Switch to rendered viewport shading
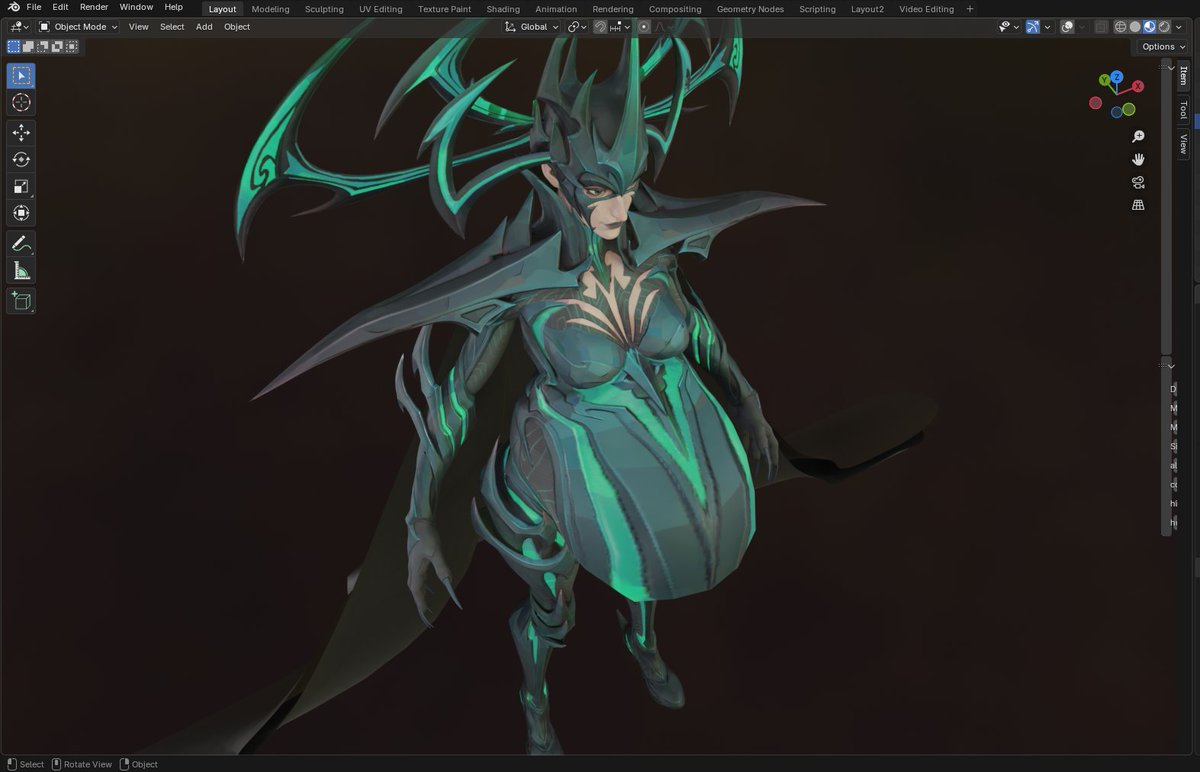The width and height of the screenshot is (1200, 772). pos(1163,27)
